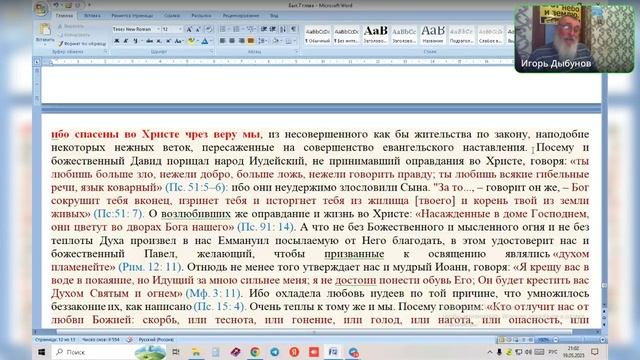This screenshot has width=640, height=360.
Task: Open Google Chrome from the taskbar
Action: 255,352
